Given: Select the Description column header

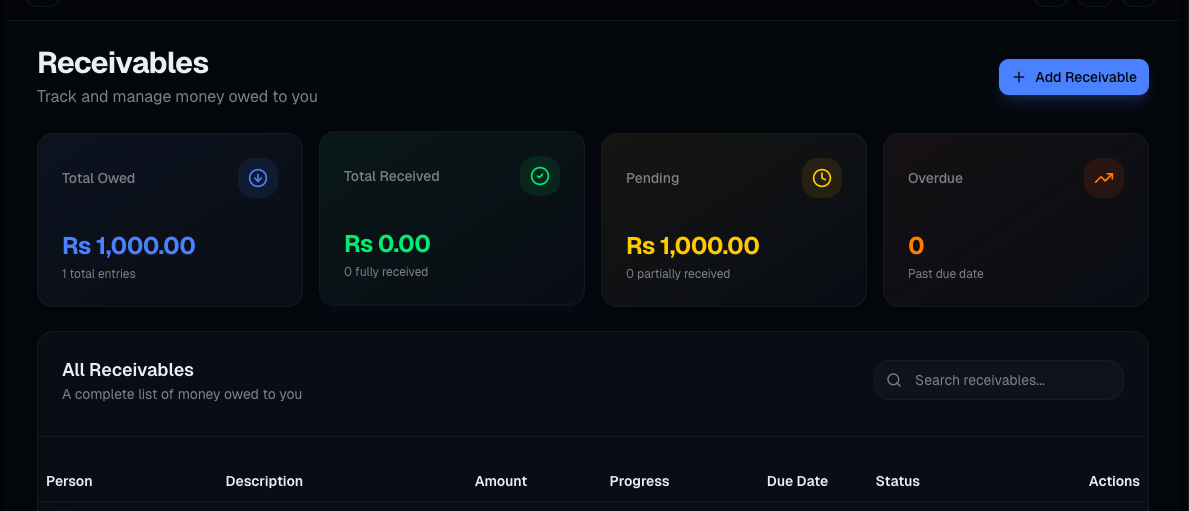Looking at the screenshot, I should (264, 481).
